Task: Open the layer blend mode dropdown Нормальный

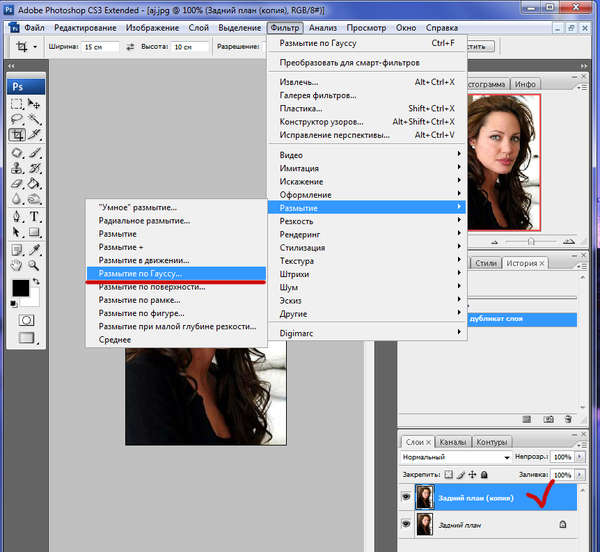Action: click(x=456, y=457)
